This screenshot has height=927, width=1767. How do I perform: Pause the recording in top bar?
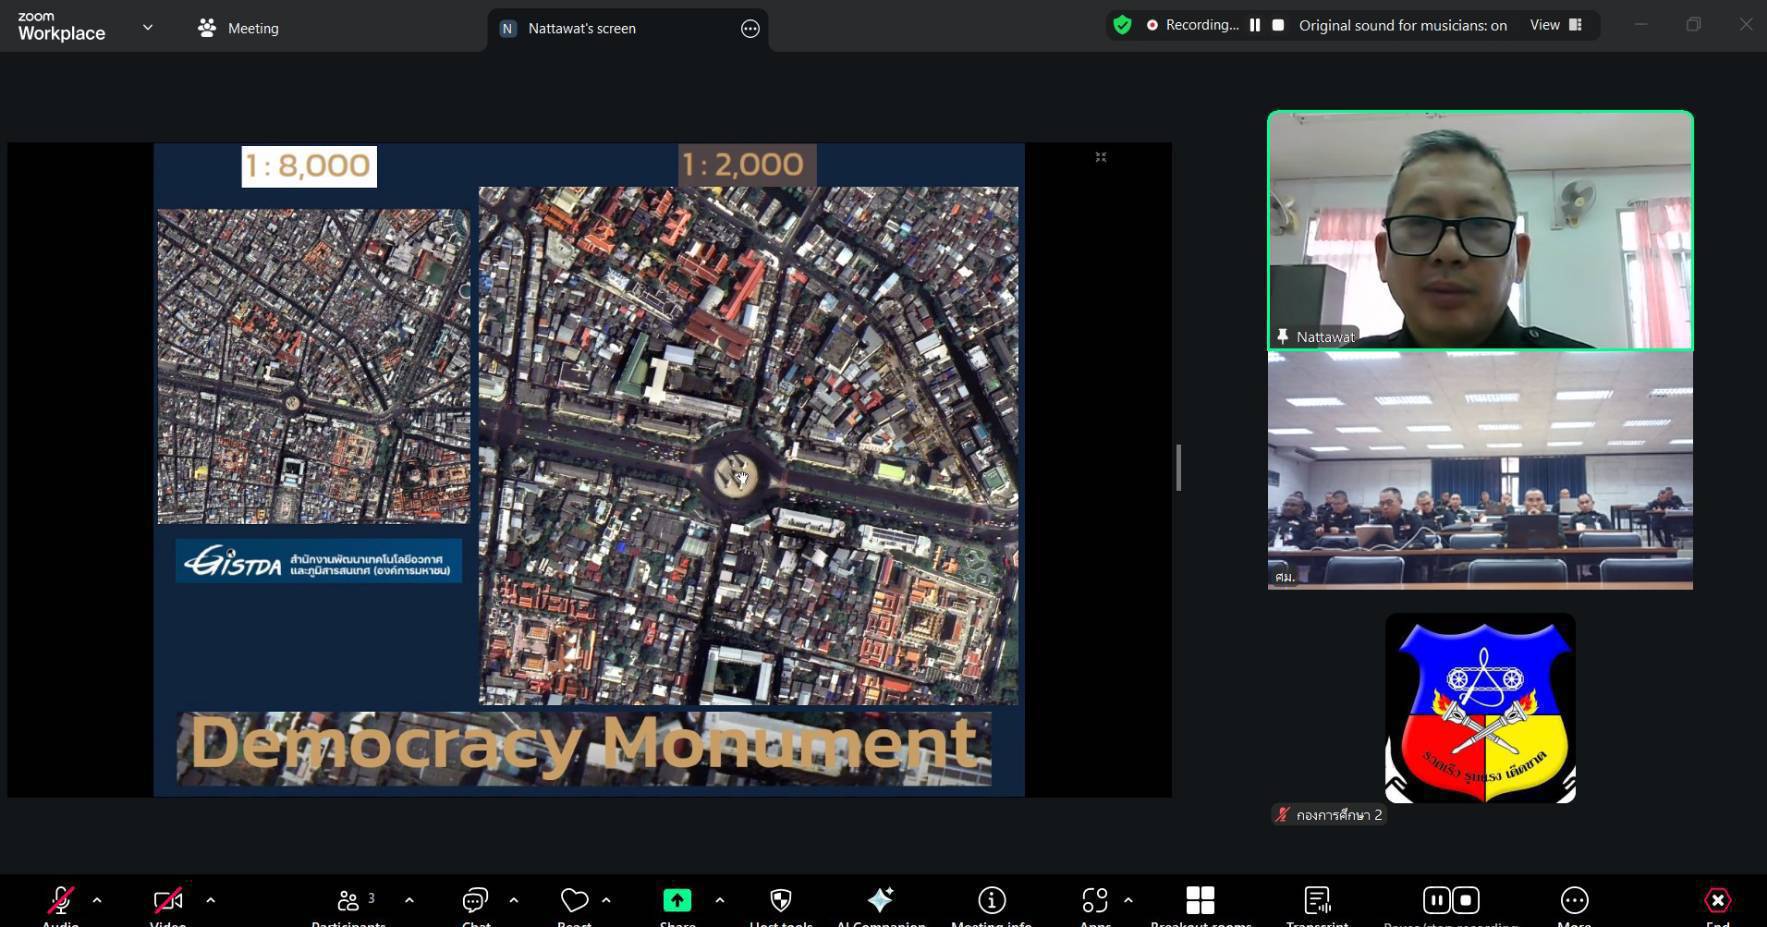1255,25
